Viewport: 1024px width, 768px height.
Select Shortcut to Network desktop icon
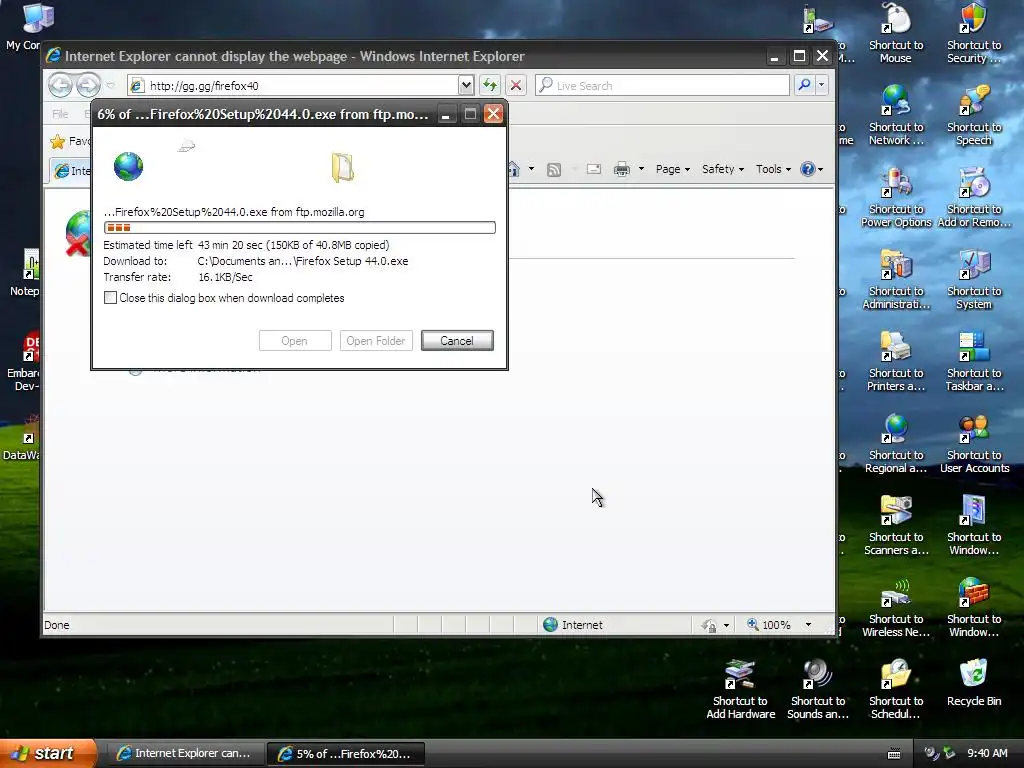[896, 115]
